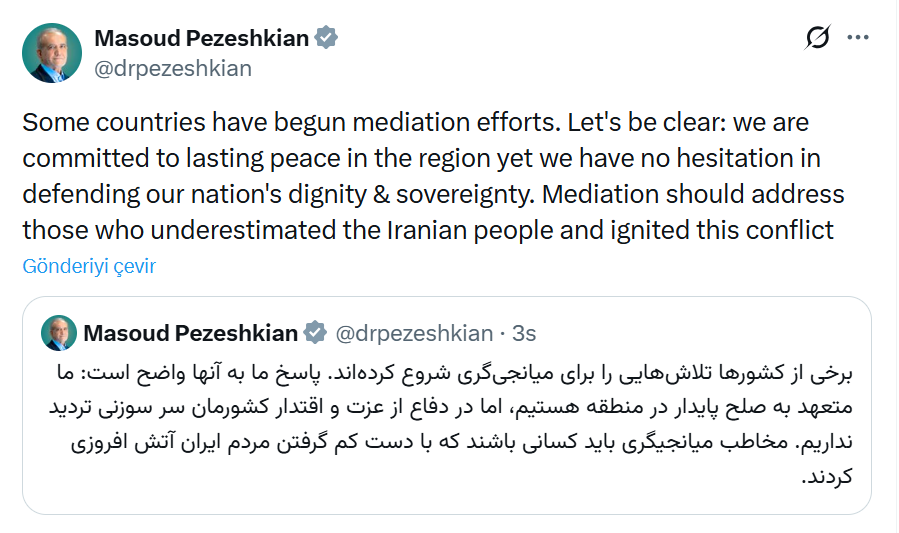This screenshot has height=533, width=899.
Task: Click the small avatar in the quoted post
Action: pyautogui.click(x=59, y=333)
